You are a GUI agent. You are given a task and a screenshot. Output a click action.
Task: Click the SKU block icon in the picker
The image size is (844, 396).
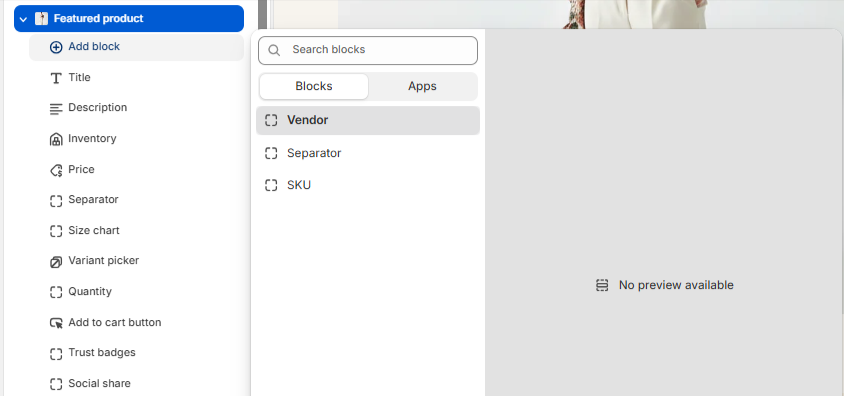271,186
